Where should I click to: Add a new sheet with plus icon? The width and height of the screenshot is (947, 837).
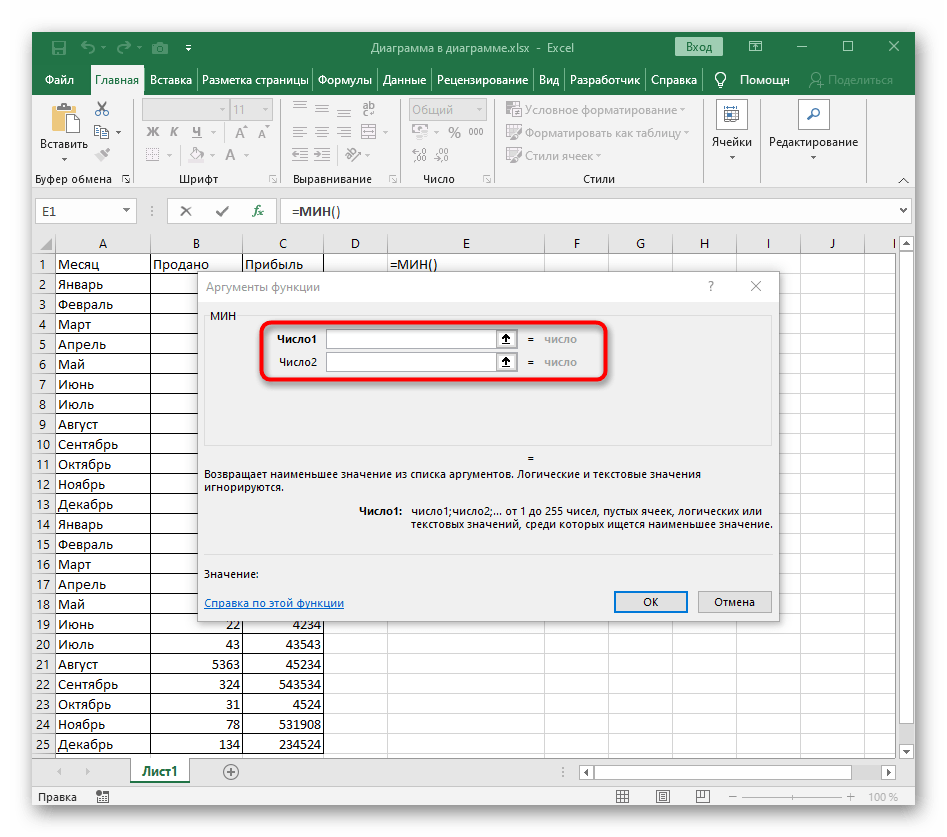pos(231,771)
